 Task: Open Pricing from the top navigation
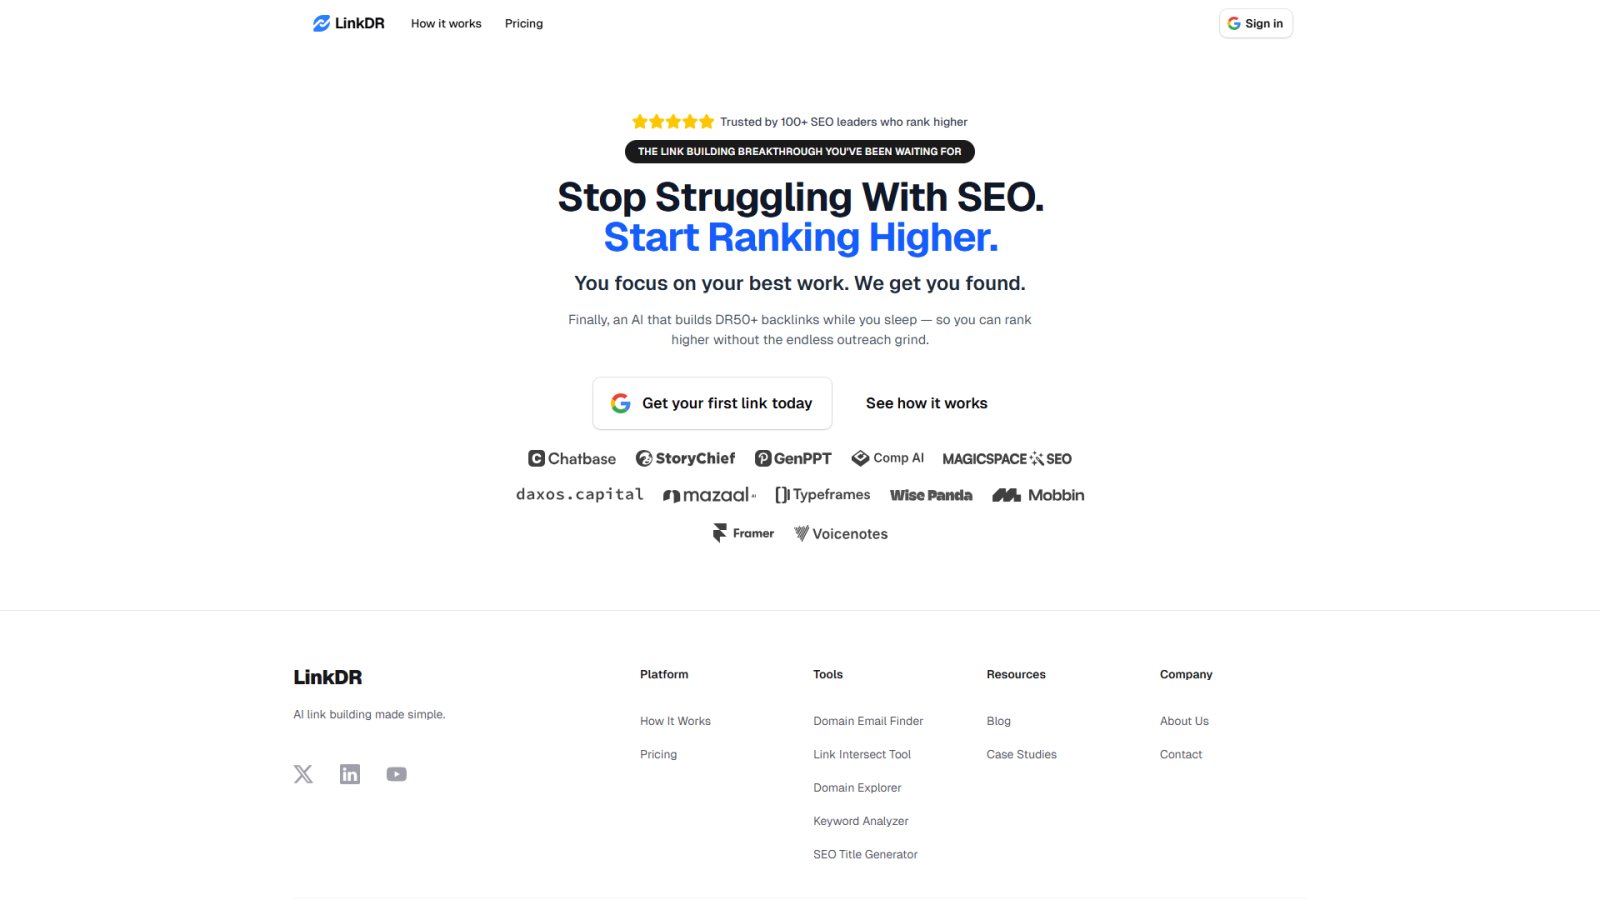[523, 23]
